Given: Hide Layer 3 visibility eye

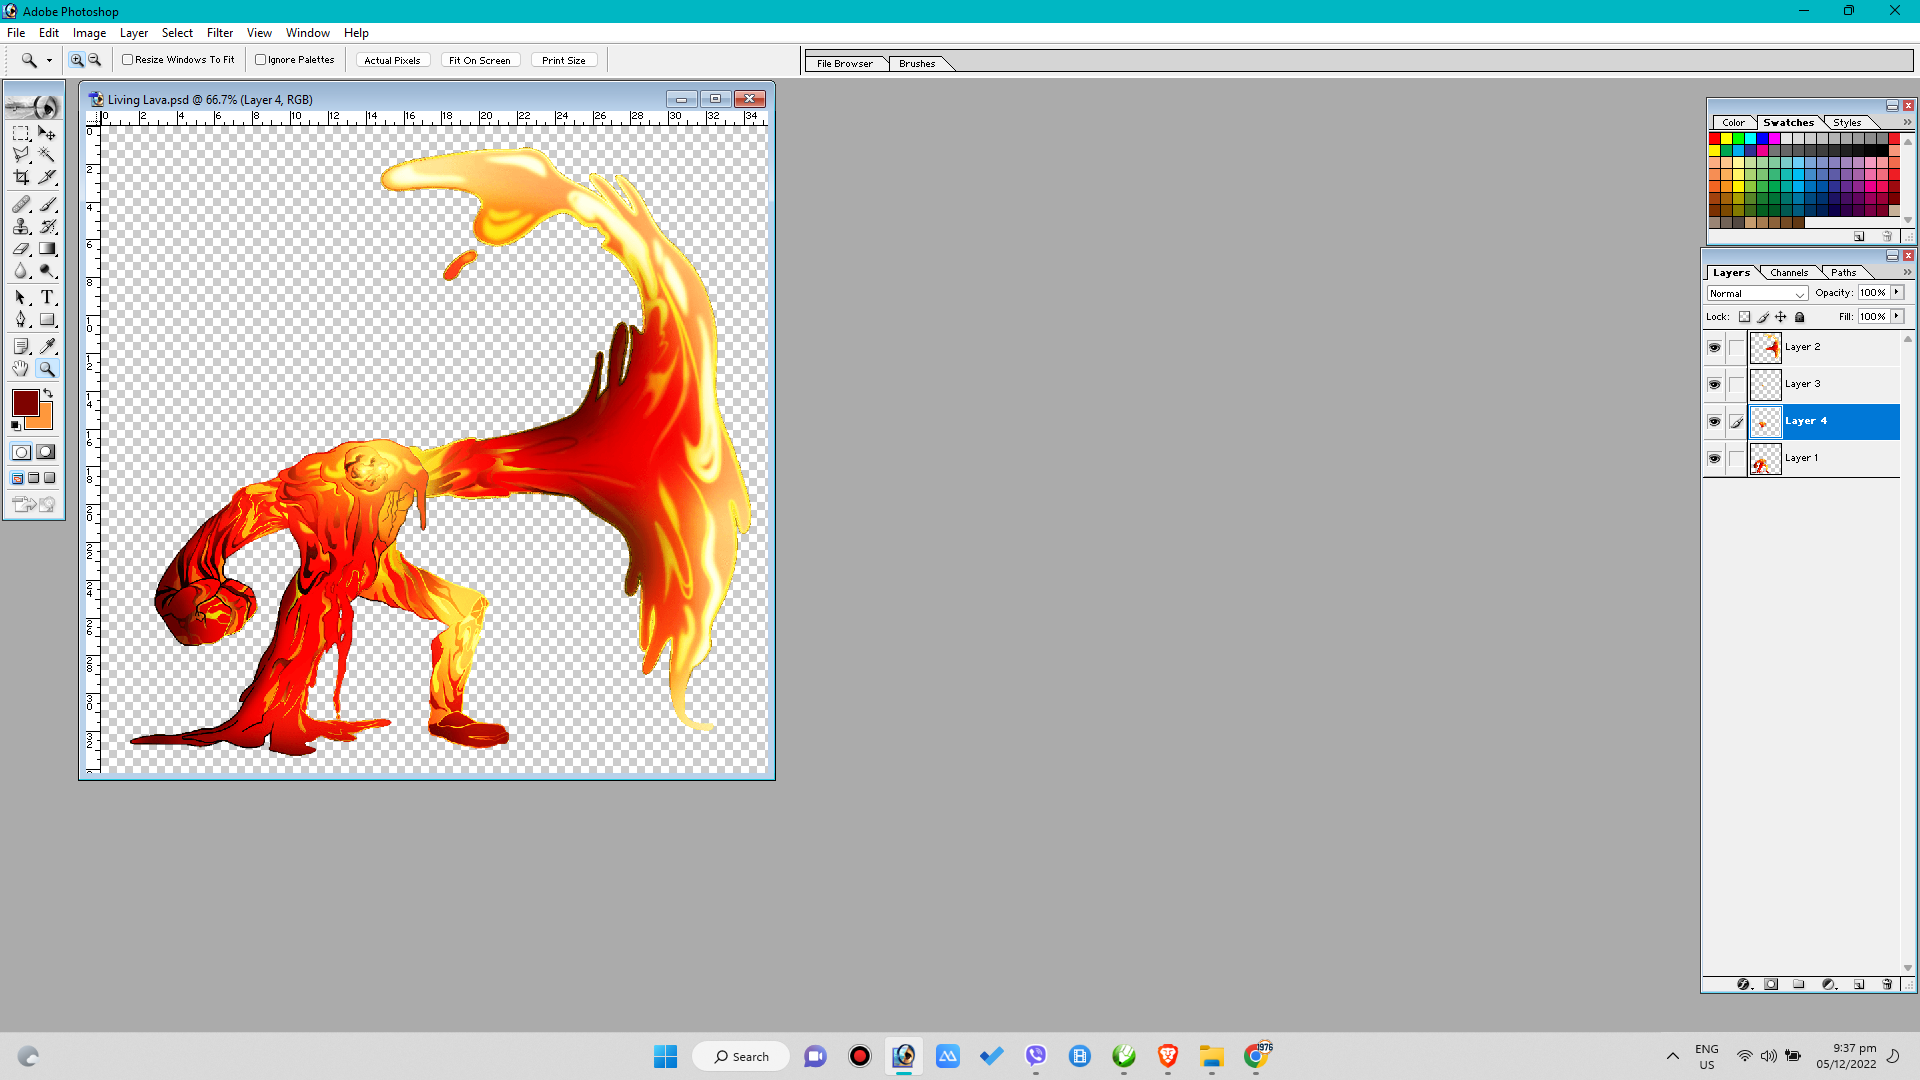Looking at the screenshot, I should pyautogui.click(x=1714, y=385).
